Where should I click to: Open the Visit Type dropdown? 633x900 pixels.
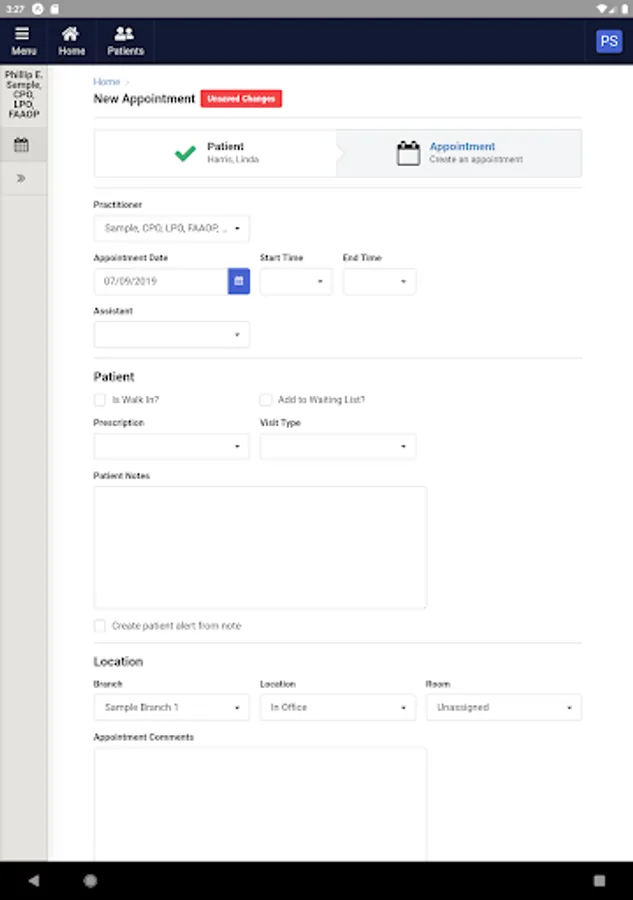[338, 447]
